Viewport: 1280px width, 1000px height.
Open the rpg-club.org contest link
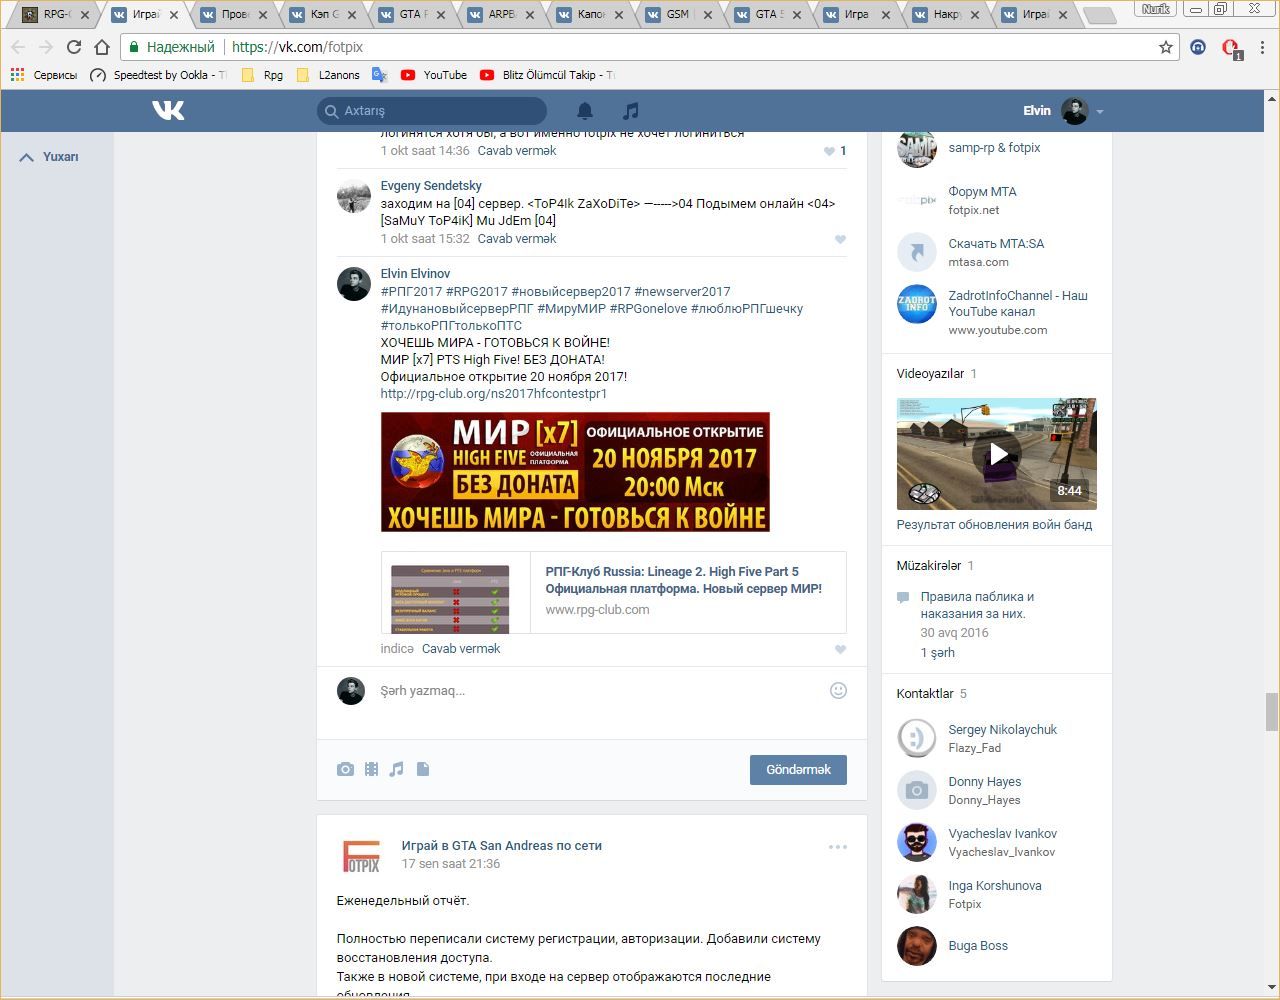point(494,394)
